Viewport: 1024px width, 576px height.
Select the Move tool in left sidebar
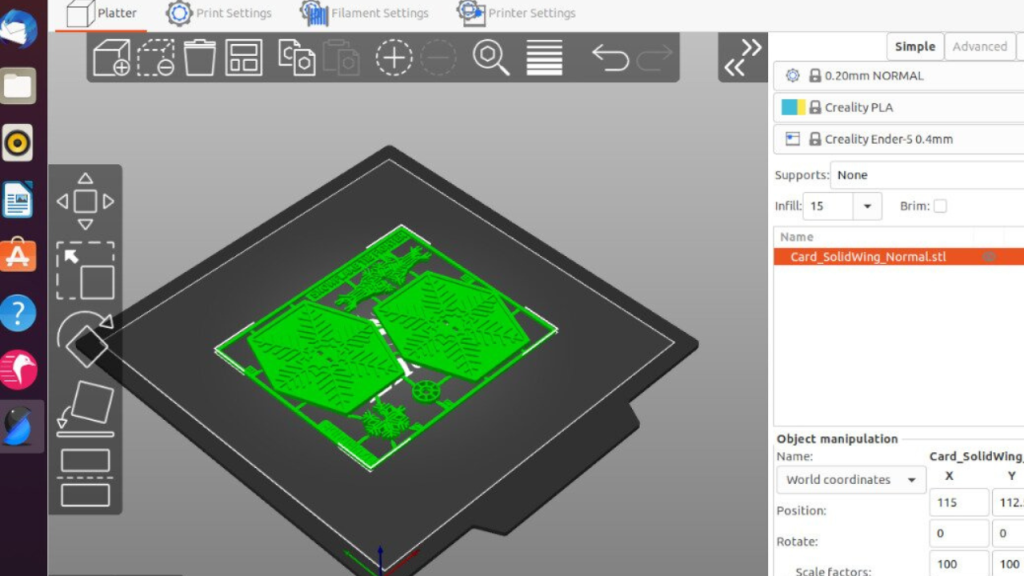pos(85,200)
